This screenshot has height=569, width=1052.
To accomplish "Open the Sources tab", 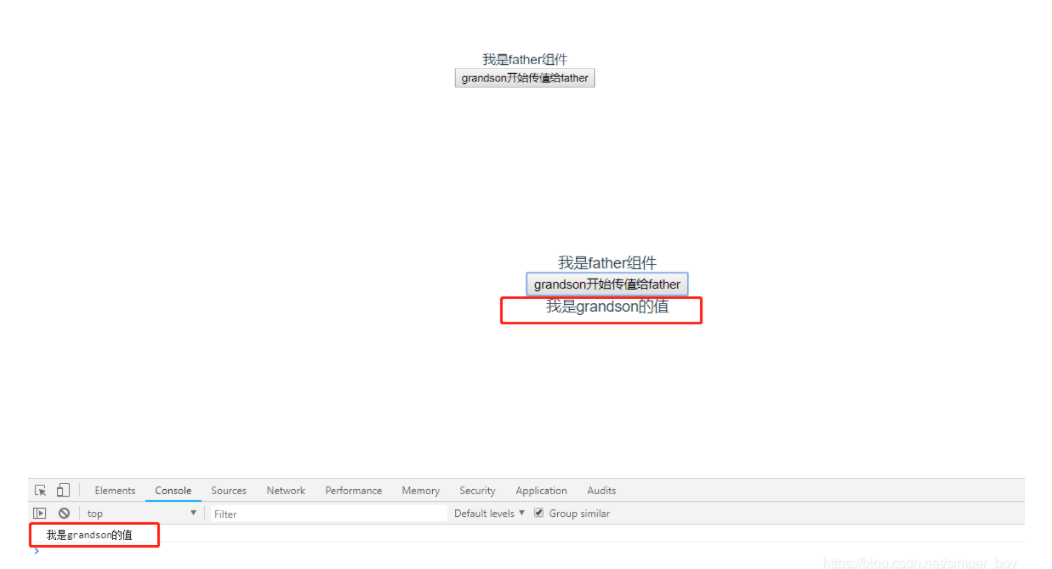I will (x=229, y=490).
